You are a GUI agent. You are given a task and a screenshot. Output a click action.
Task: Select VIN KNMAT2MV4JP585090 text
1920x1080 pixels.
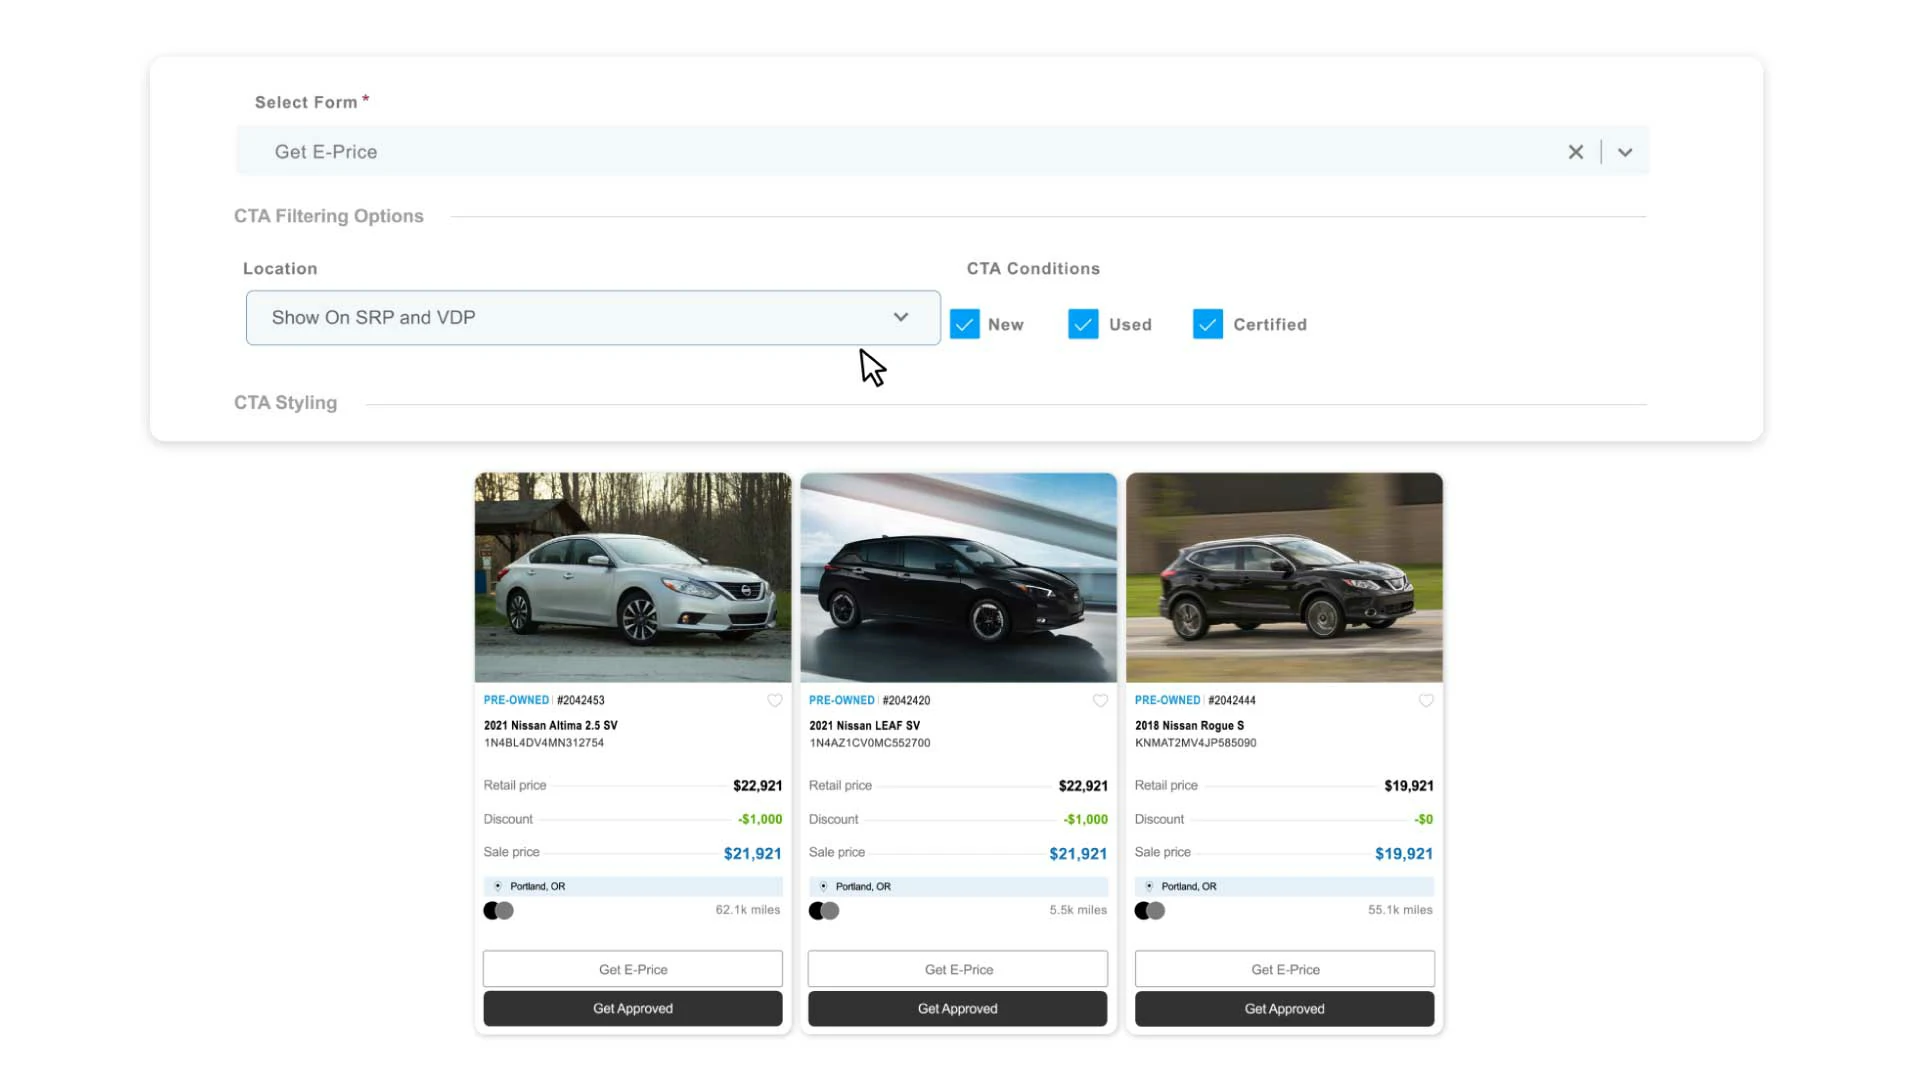1195,743
